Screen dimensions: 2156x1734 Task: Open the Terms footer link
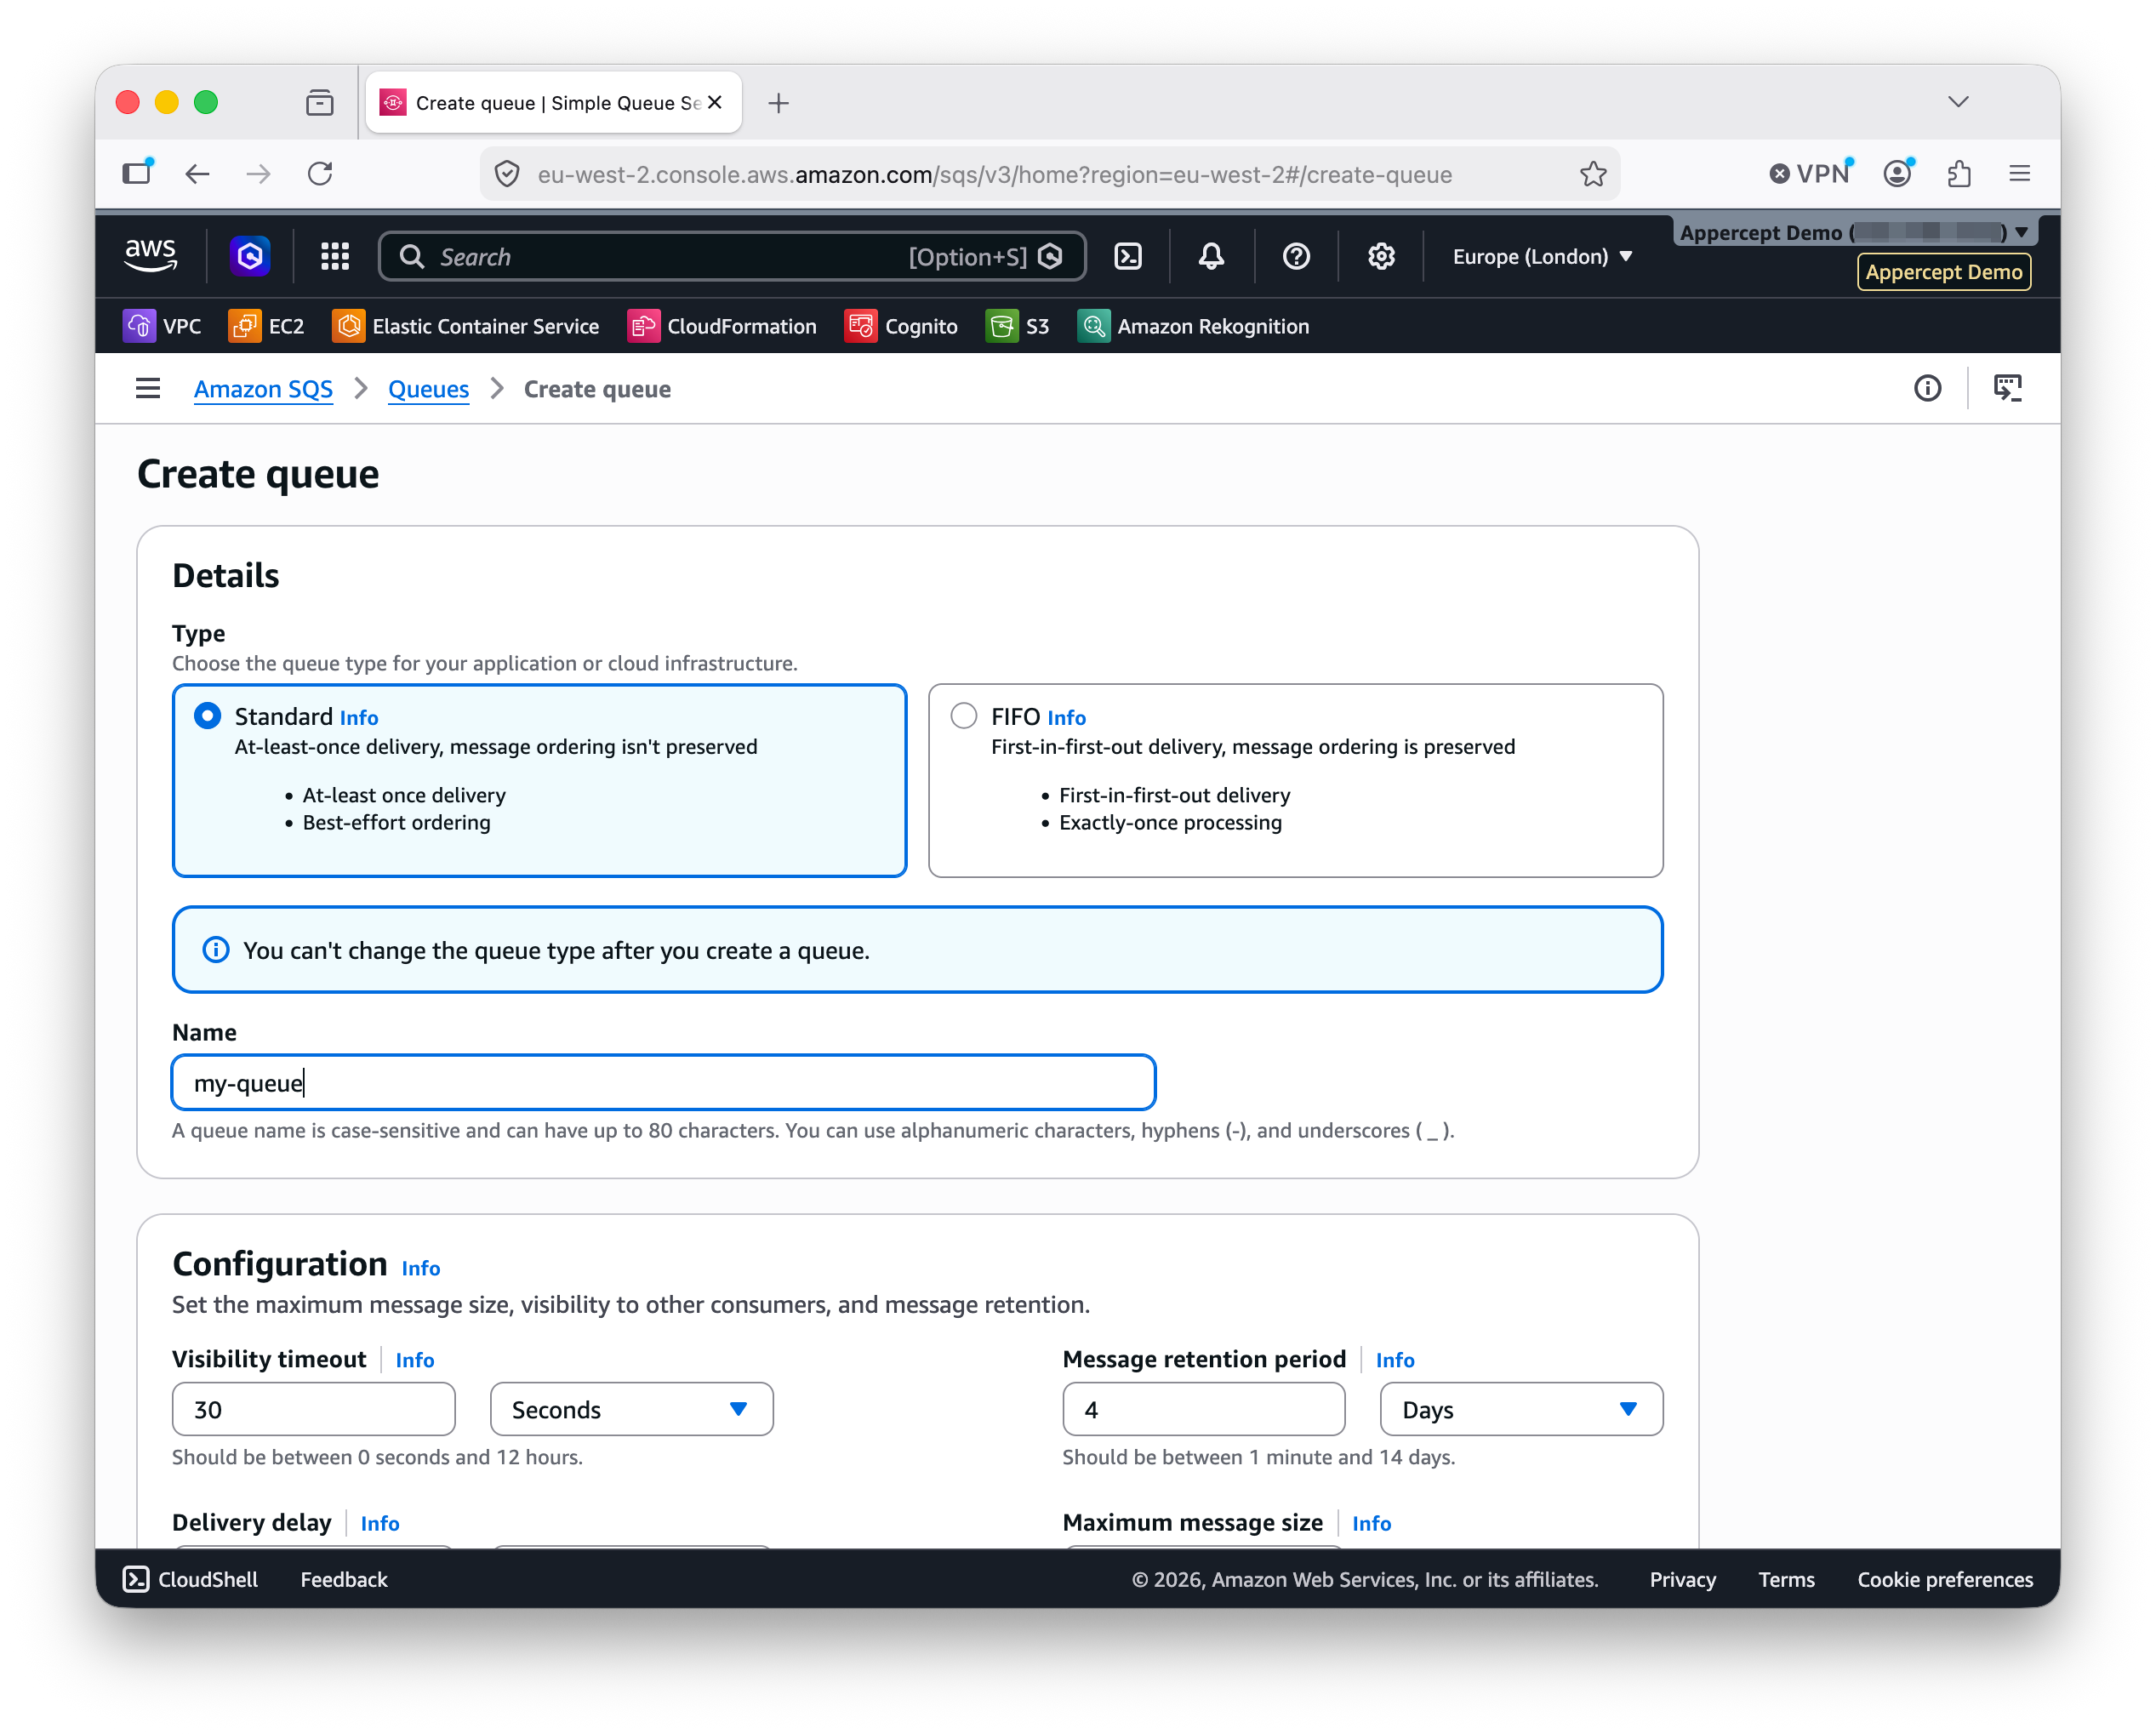[x=1786, y=1579]
